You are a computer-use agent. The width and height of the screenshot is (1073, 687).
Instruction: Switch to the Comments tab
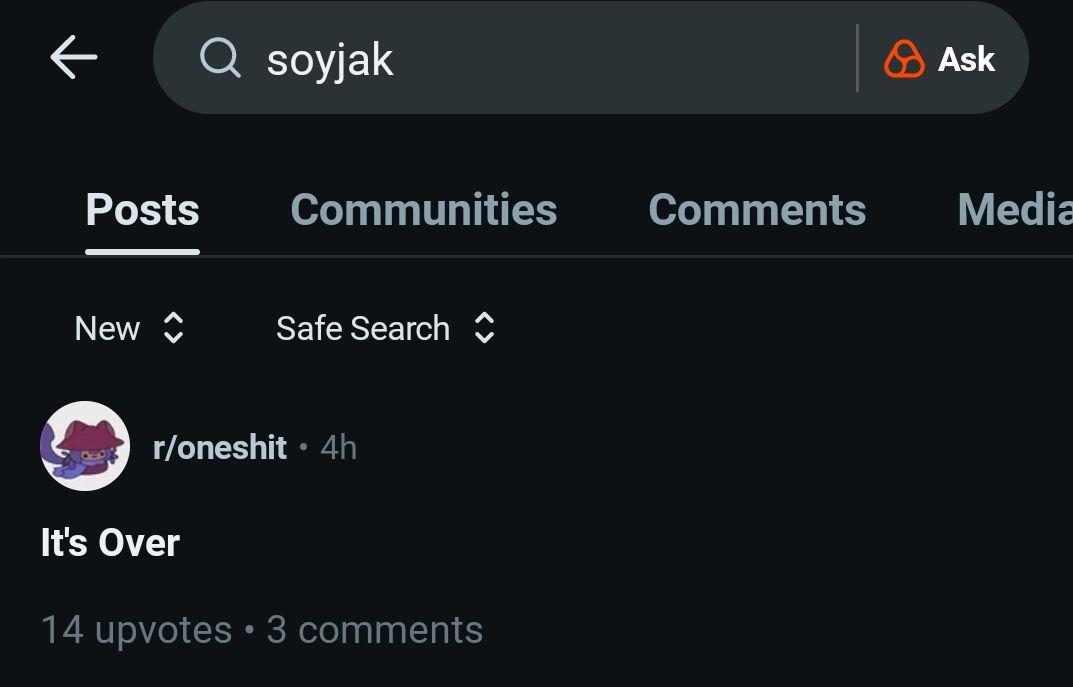pos(757,210)
